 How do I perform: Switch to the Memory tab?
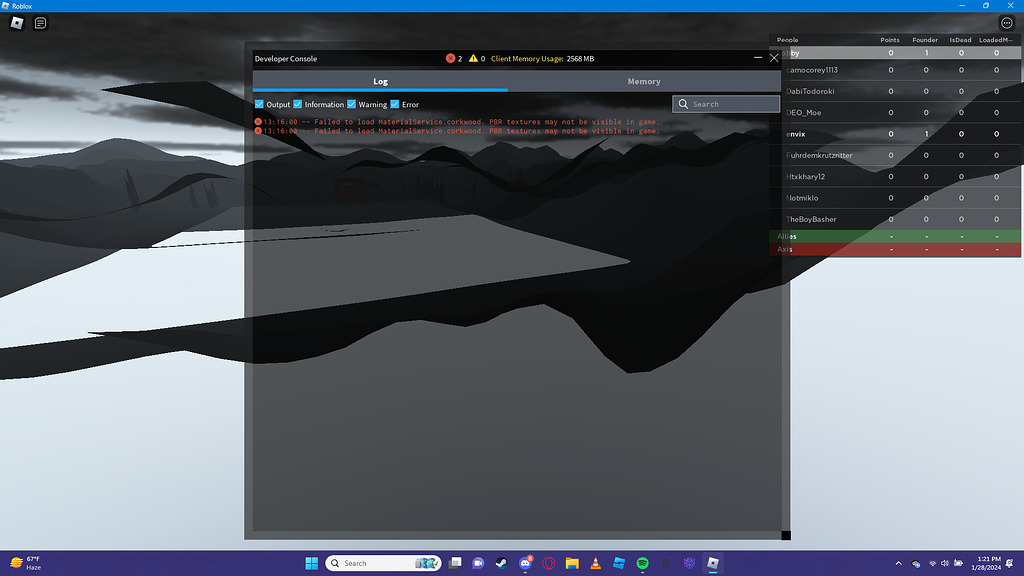tap(644, 81)
